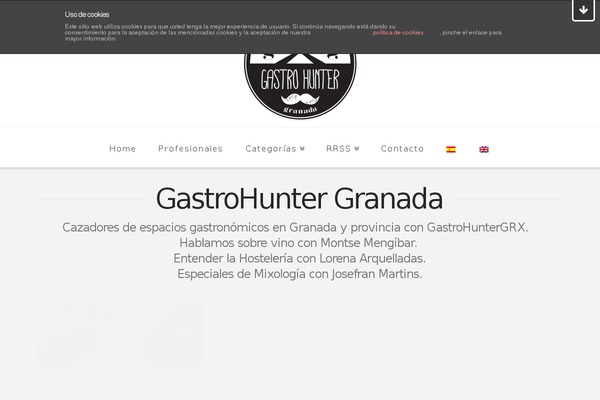This screenshot has width=600, height=400.
Task: Click the 'Uso de cookies' title
Action: click(87, 15)
